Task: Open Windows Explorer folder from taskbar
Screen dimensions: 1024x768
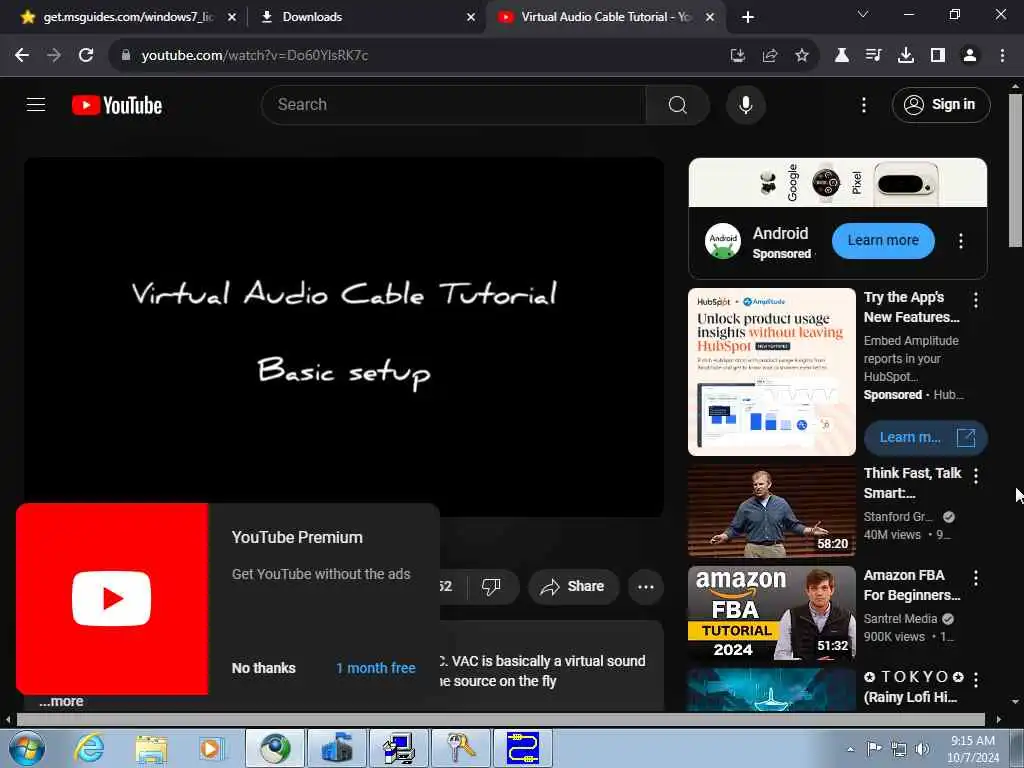Action: 151,748
